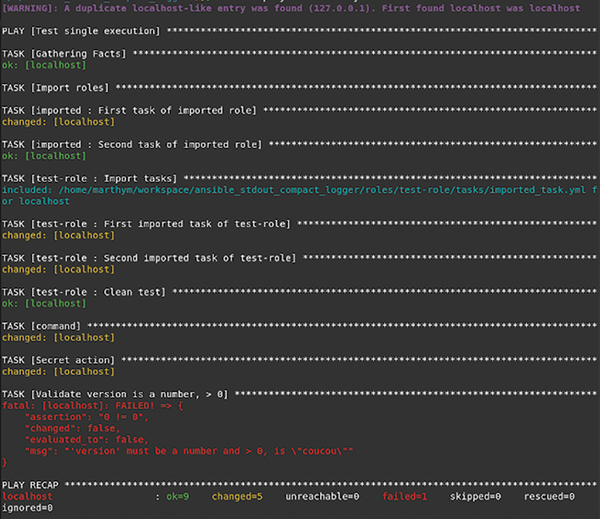
Task: Click the WARNING duplicate localhost message
Action: tap(290, 8)
